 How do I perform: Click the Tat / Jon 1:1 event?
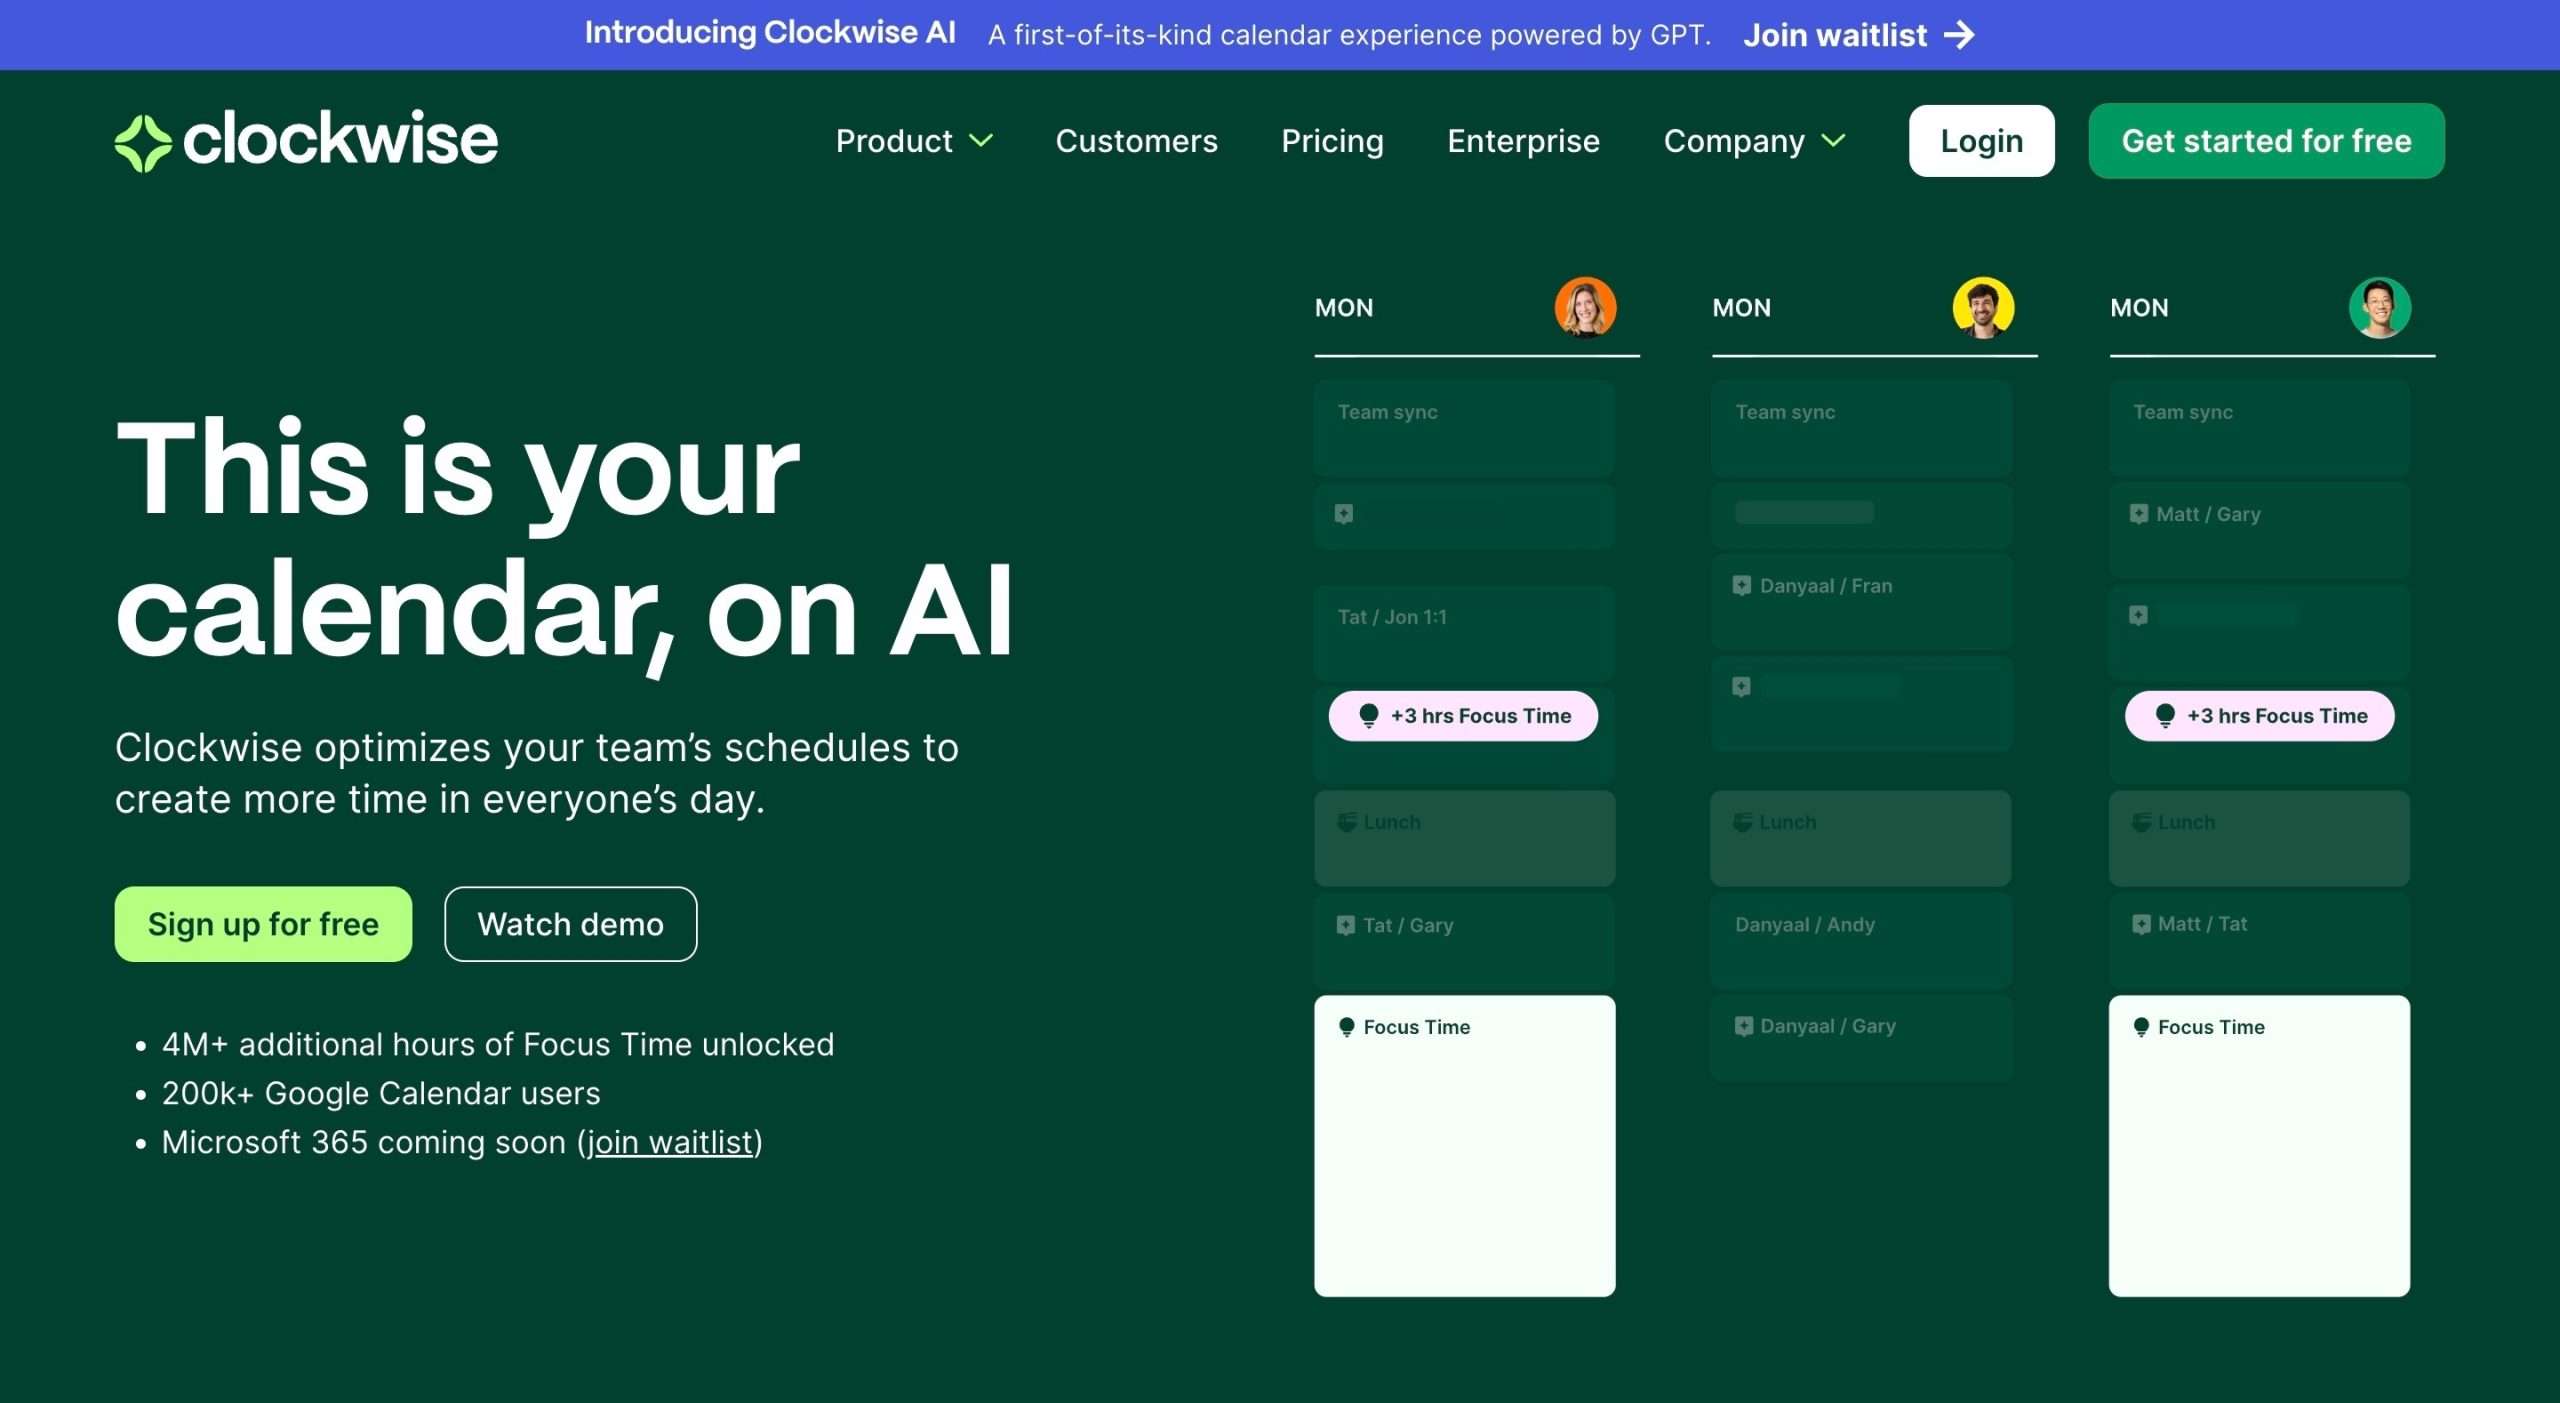tap(1464, 632)
